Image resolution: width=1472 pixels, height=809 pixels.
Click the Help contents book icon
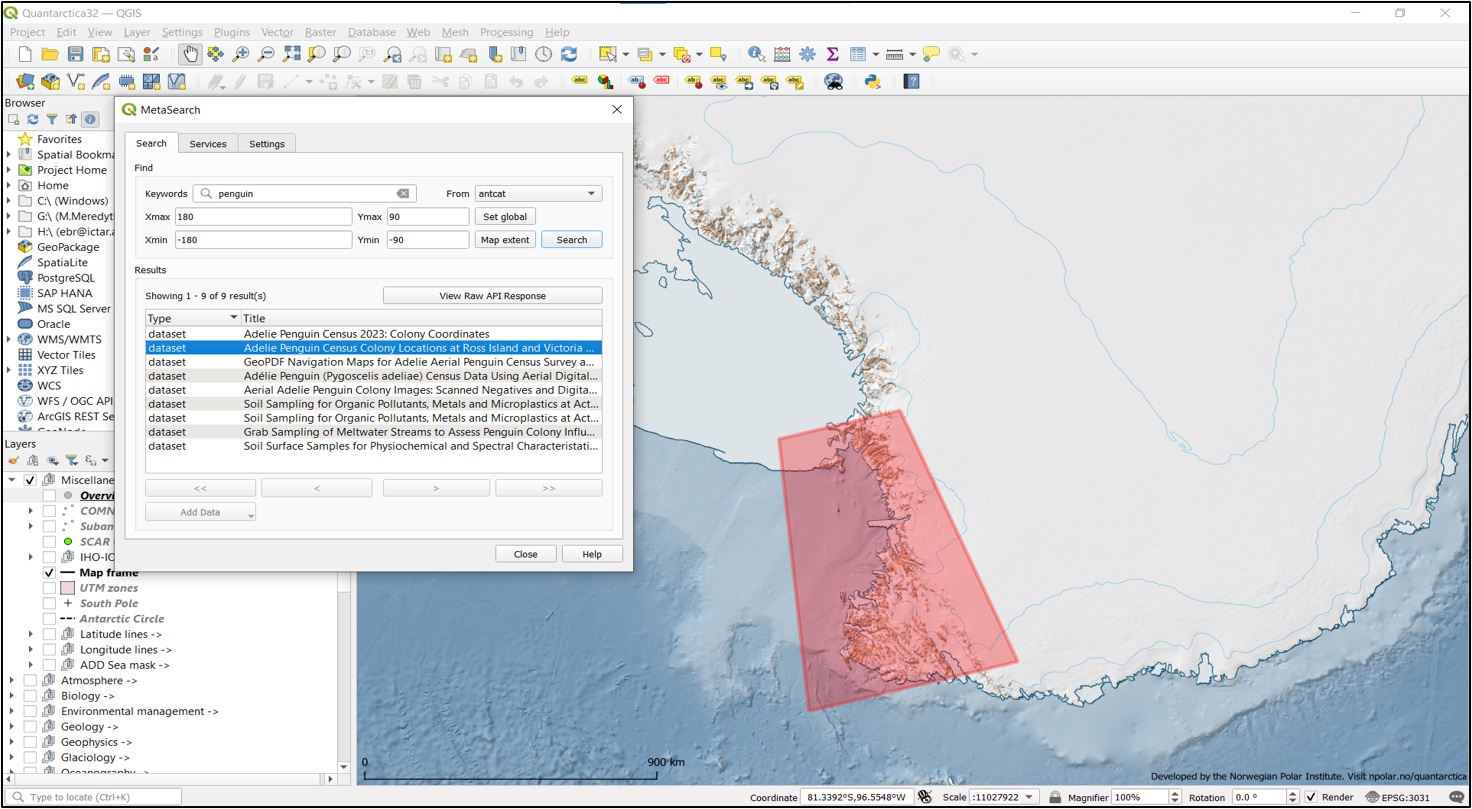[911, 81]
